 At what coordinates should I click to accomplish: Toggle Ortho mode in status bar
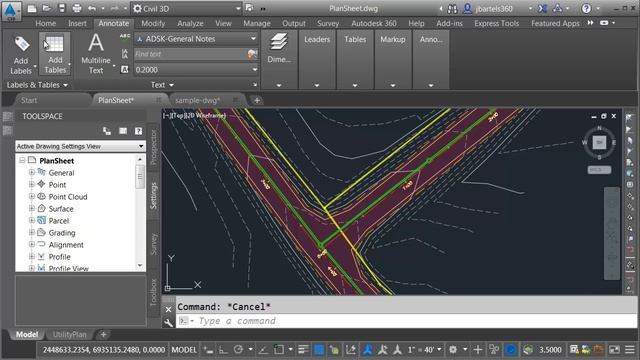point(223,350)
